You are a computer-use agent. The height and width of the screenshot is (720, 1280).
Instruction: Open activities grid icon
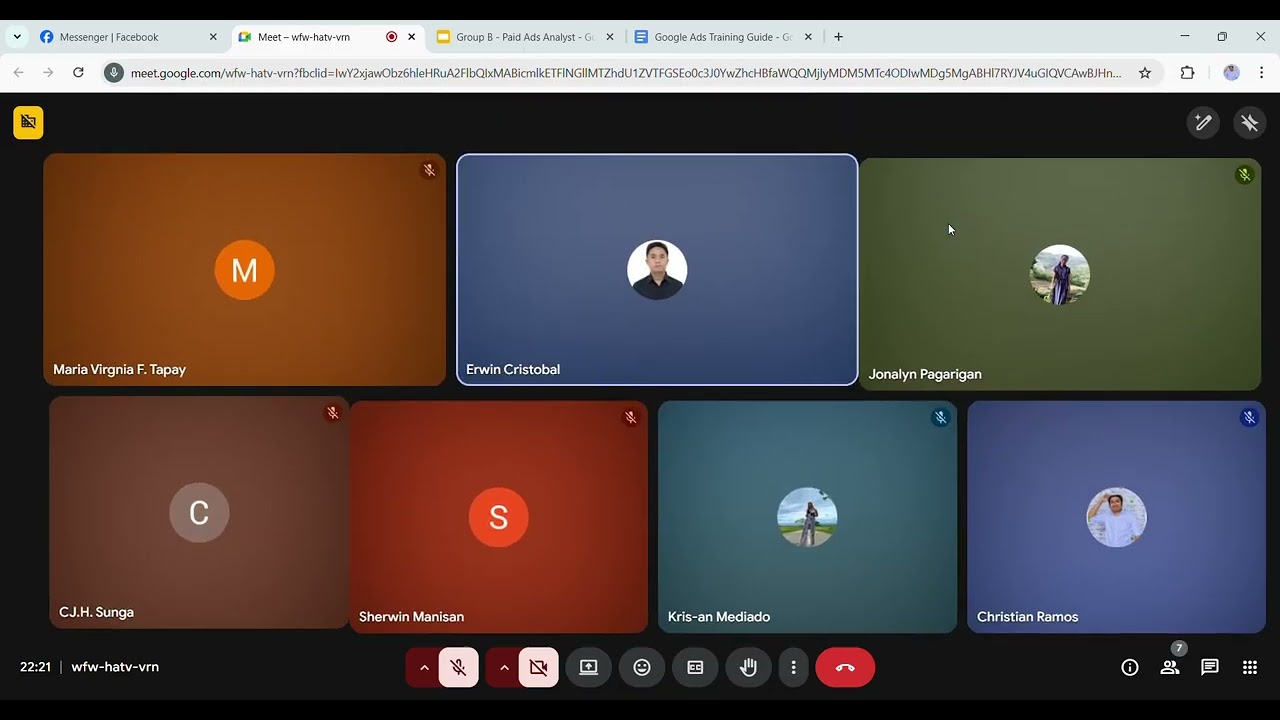point(1250,667)
